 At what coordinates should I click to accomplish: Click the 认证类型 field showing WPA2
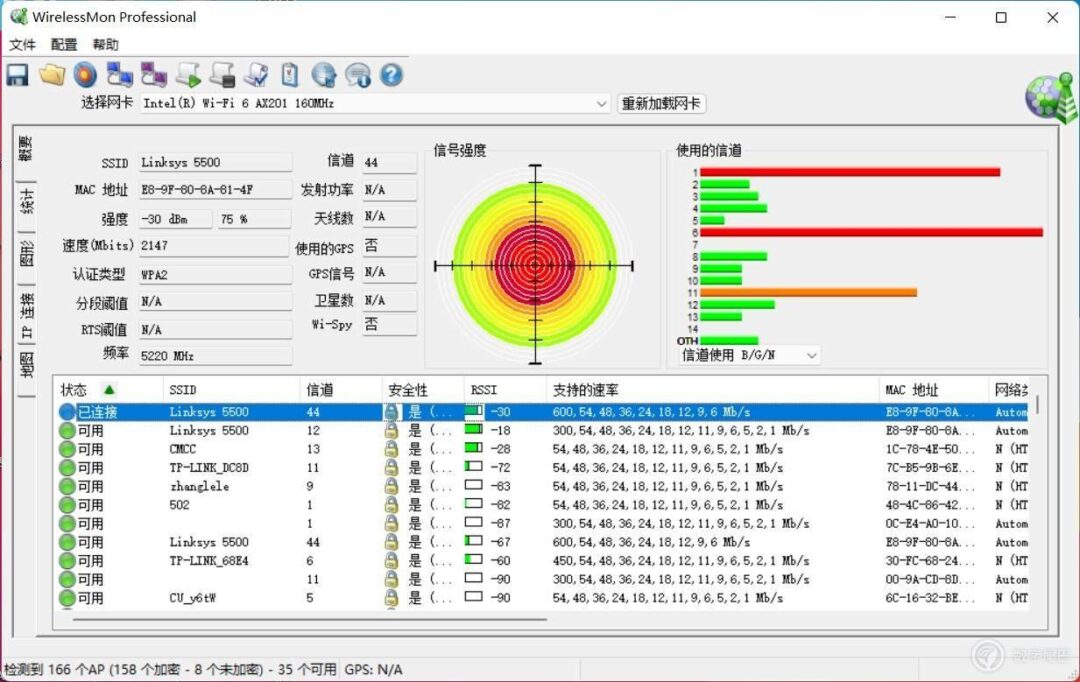[x=215, y=274]
